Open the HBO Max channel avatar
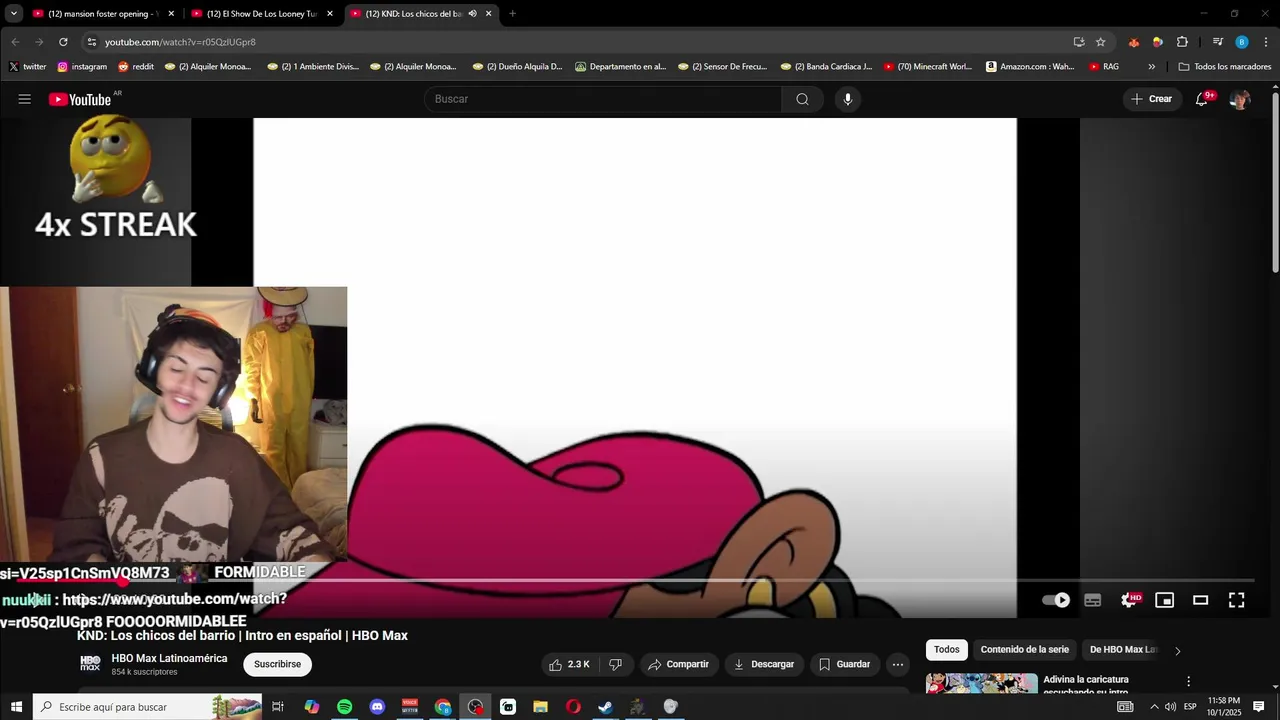Screen dimensions: 1280x720 pos(90,664)
